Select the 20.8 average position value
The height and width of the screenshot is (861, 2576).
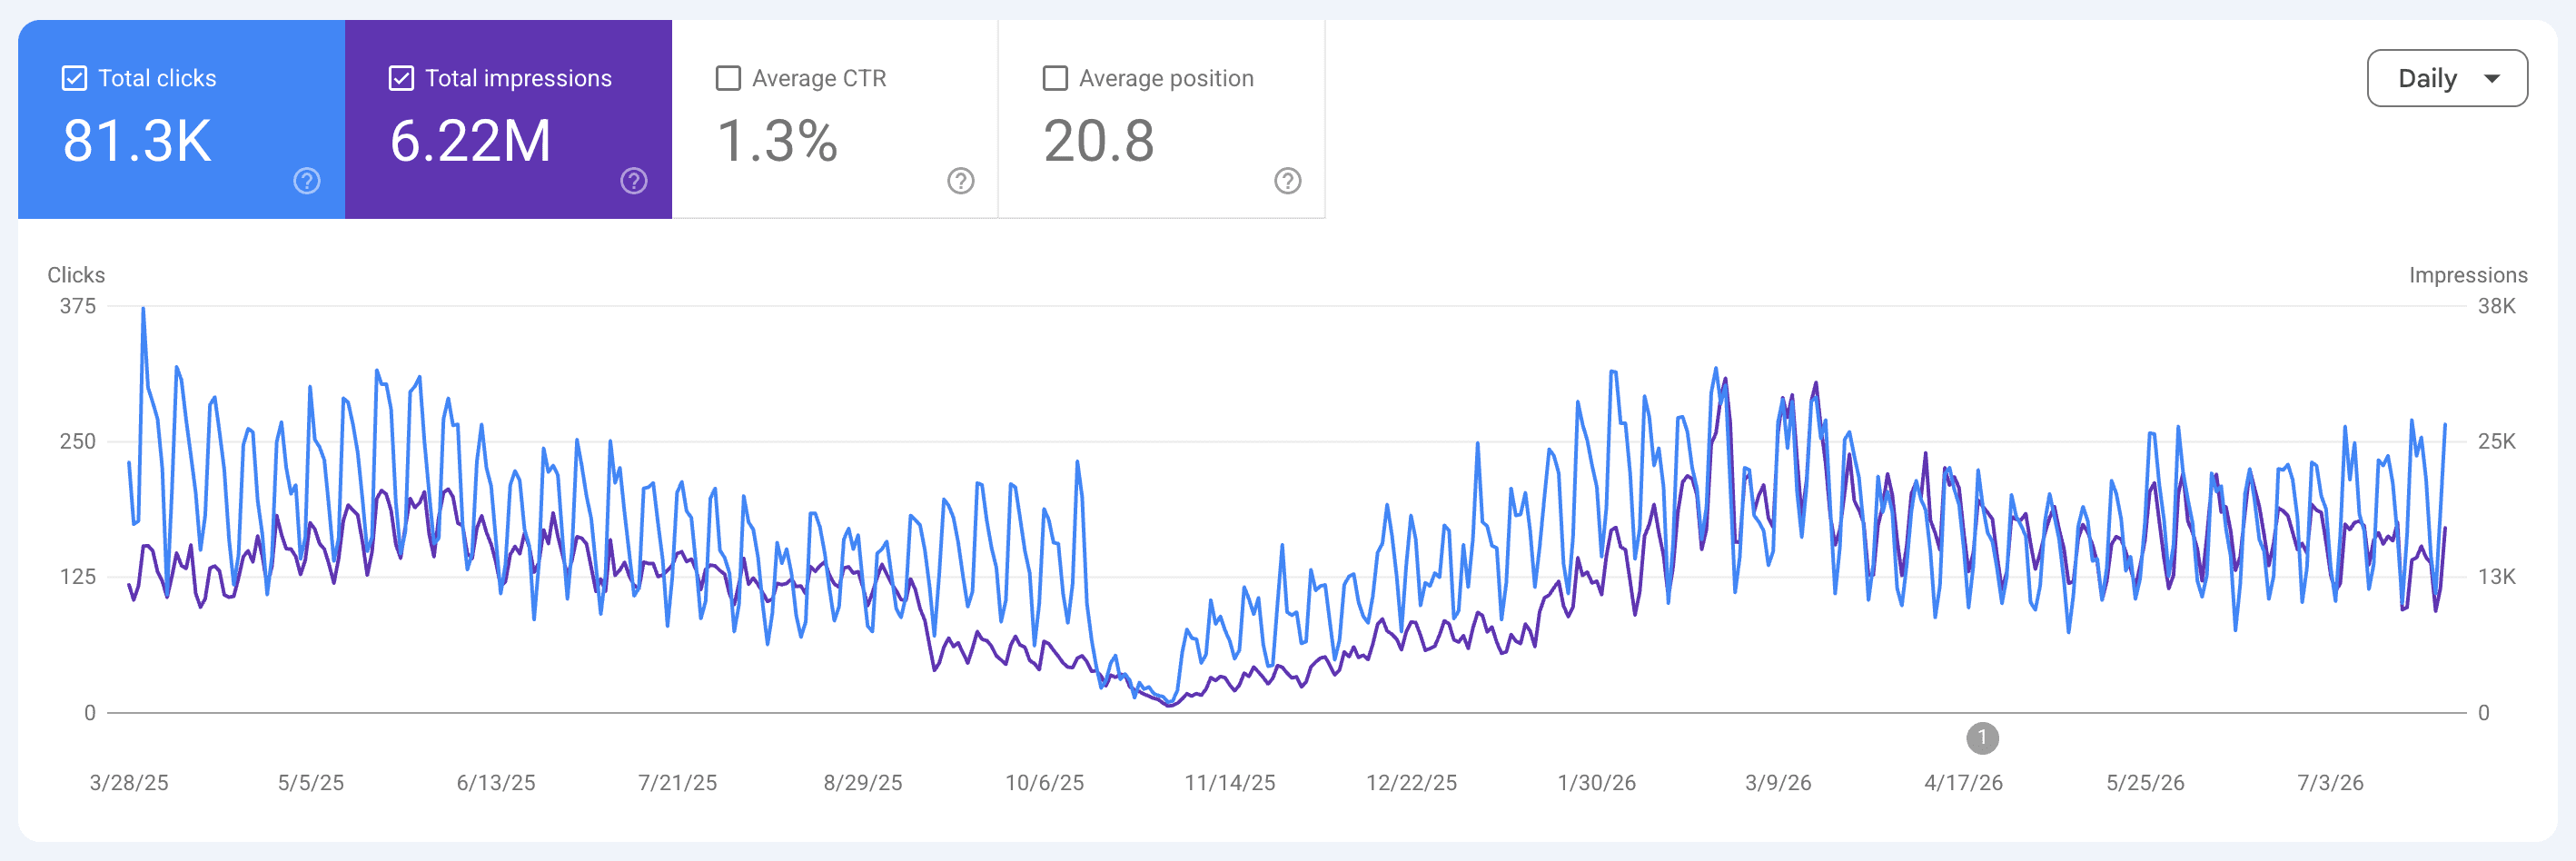(1099, 141)
